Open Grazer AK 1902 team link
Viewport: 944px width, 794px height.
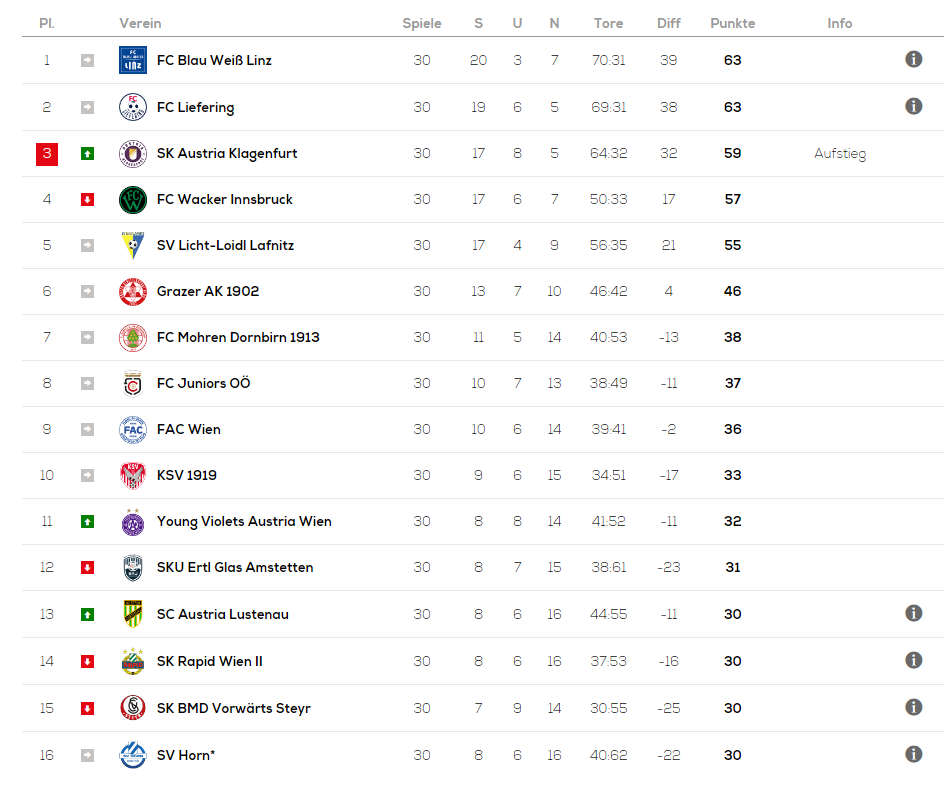pos(208,291)
